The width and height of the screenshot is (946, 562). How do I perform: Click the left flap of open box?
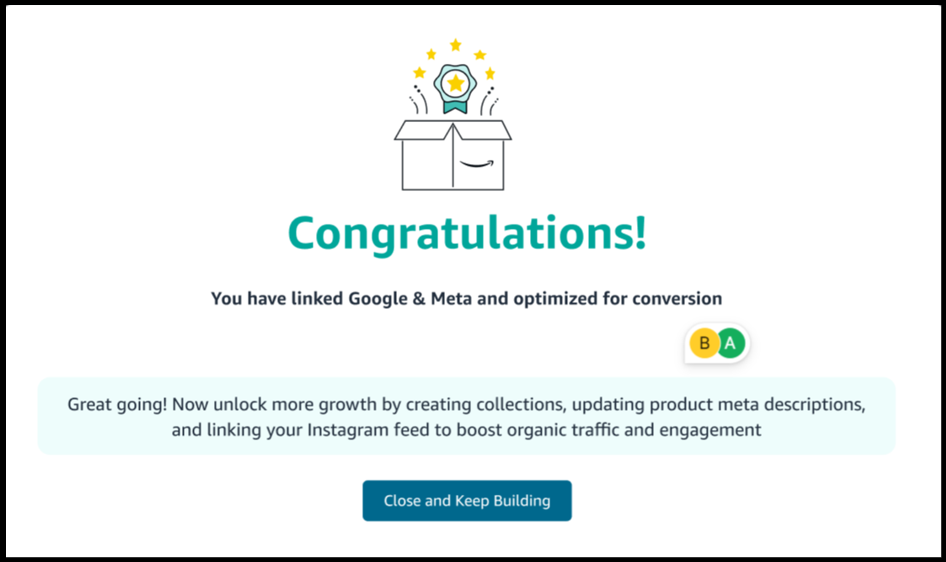pos(422,129)
